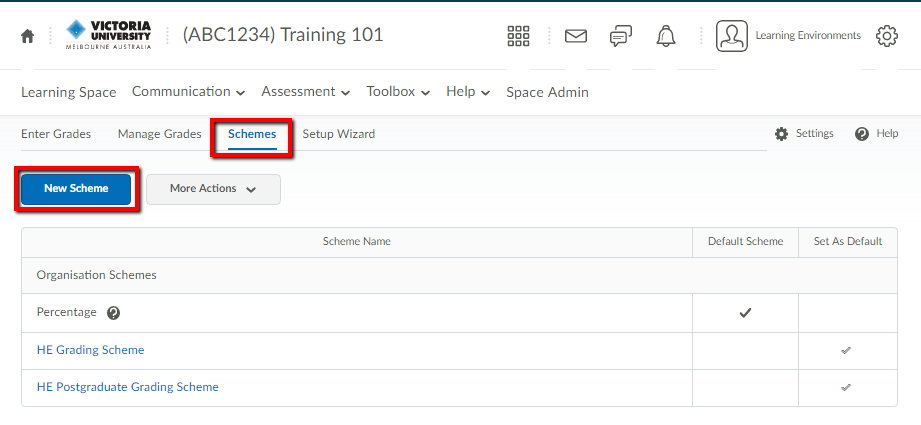Open the email envelope icon

(x=575, y=36)
